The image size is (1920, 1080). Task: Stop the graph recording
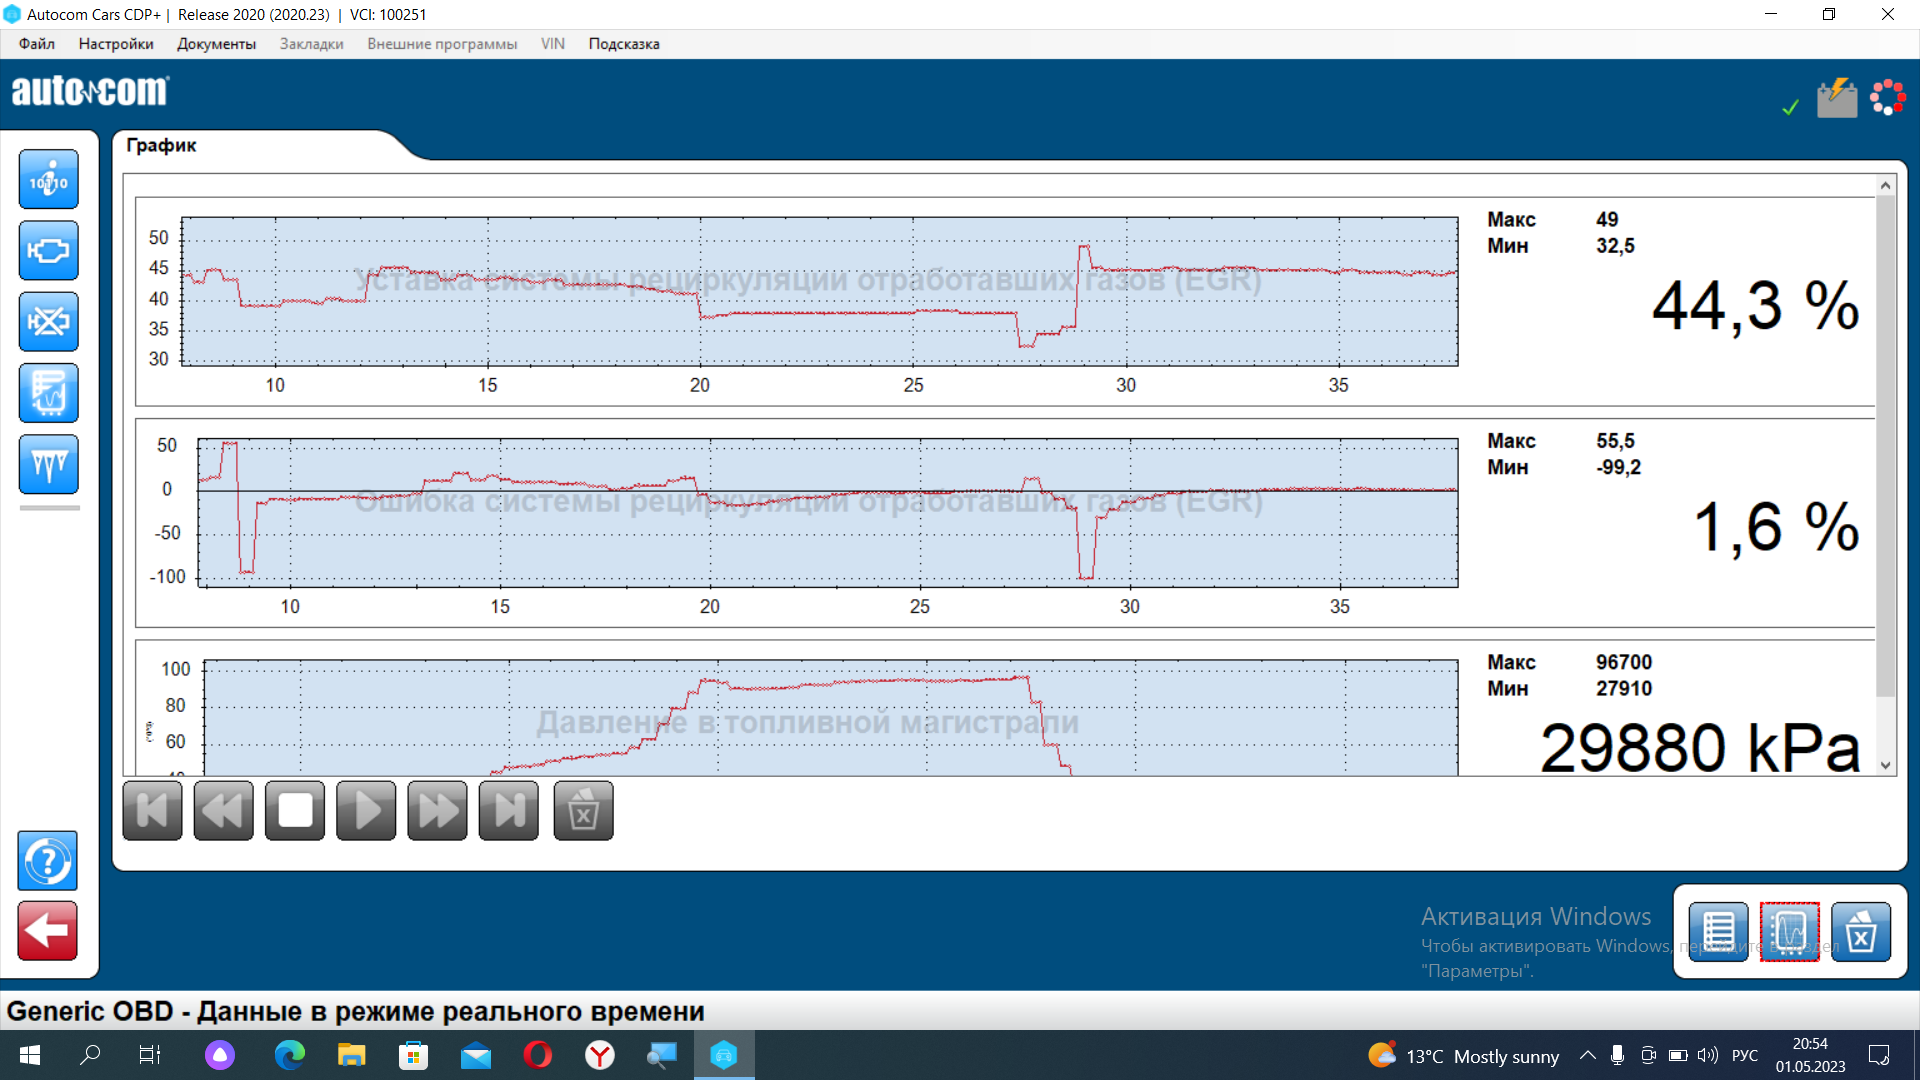point(295,810)
